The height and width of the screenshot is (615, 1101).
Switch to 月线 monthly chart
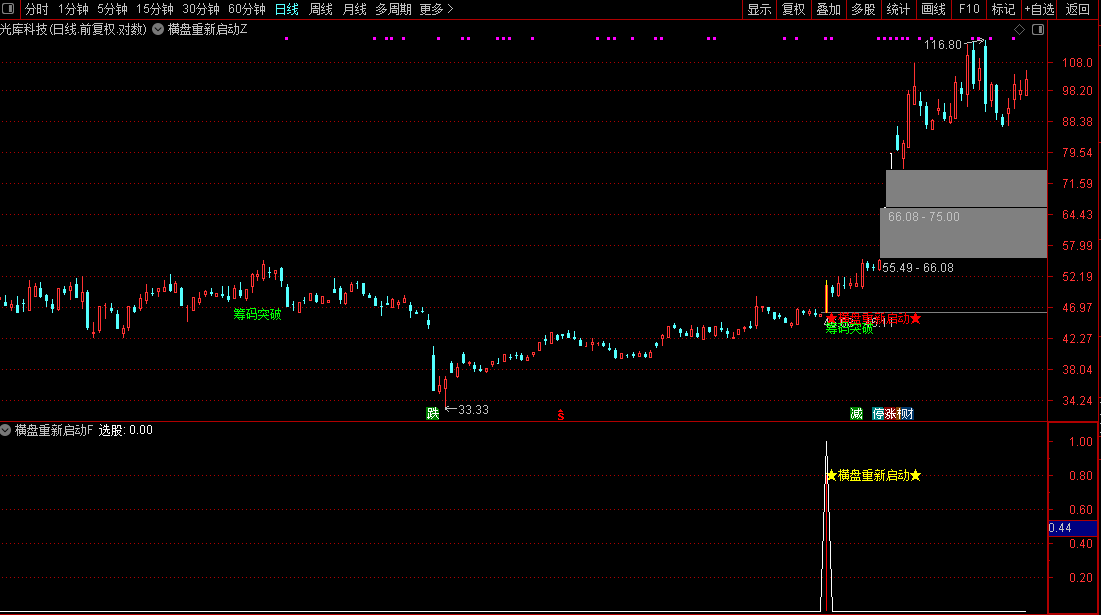(355, 9)
